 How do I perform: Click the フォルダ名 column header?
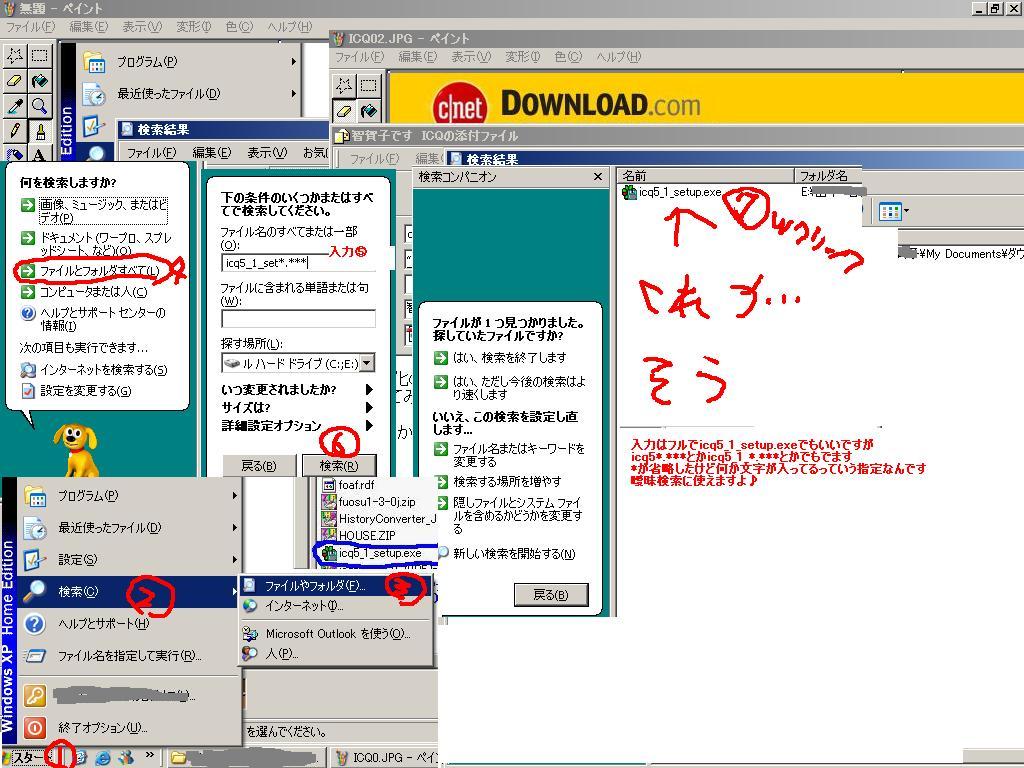(828, 175)
